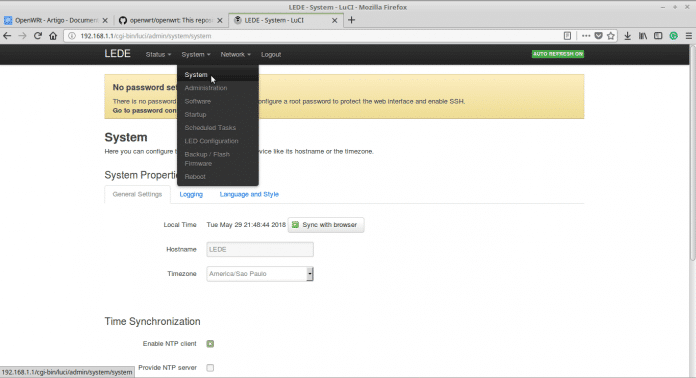The width and height of the screenshot is (696, 378).
Task: Open the Firefox library icon
Action: click(x=643, y=36)
